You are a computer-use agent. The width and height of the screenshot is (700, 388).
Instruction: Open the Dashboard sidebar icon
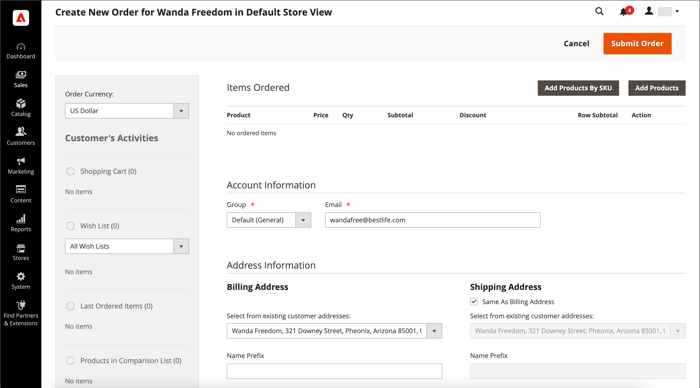[21, 51]
